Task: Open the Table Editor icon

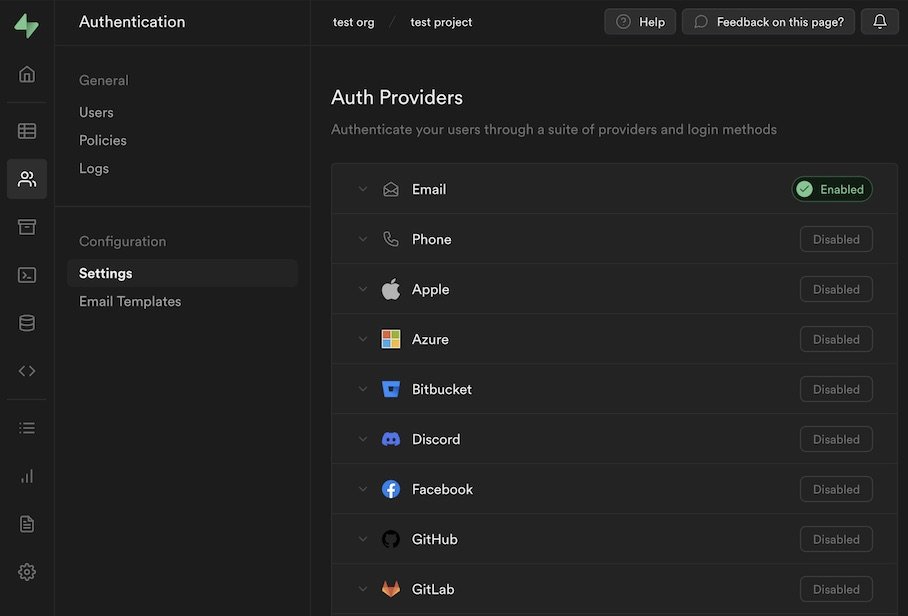Action: click(27, 131)
